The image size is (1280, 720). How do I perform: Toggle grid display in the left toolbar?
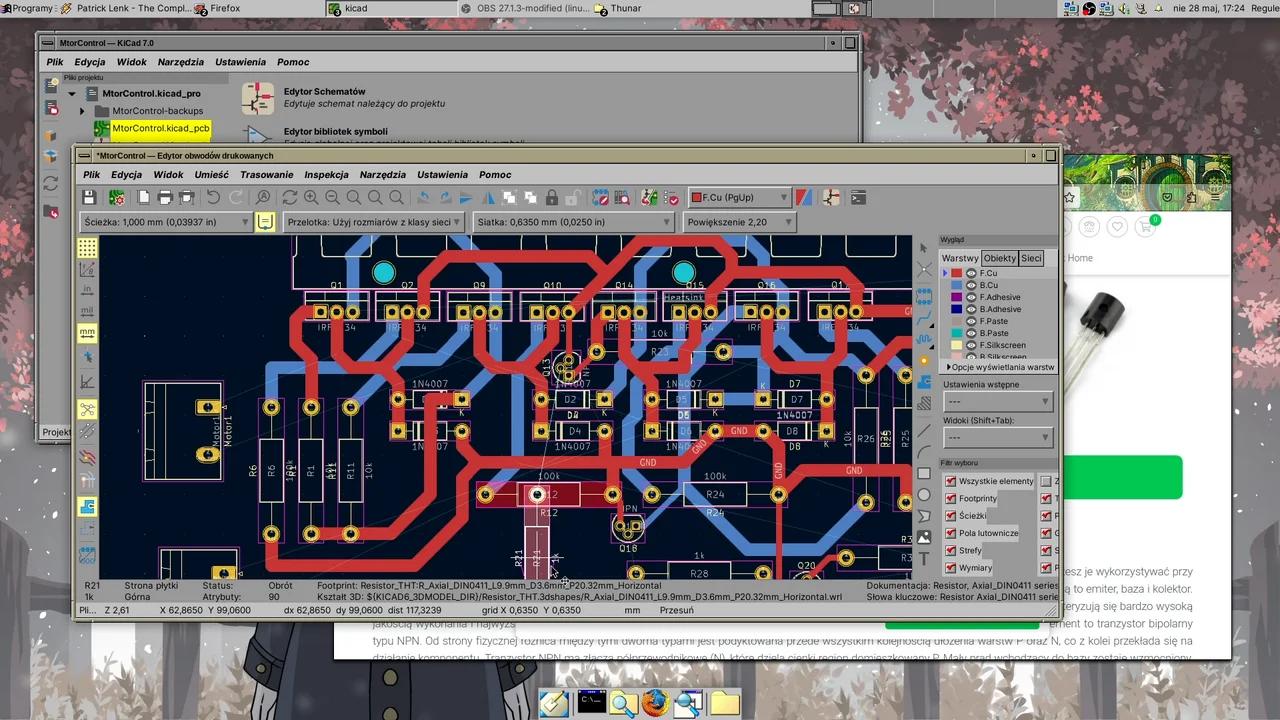coord(87,248)
